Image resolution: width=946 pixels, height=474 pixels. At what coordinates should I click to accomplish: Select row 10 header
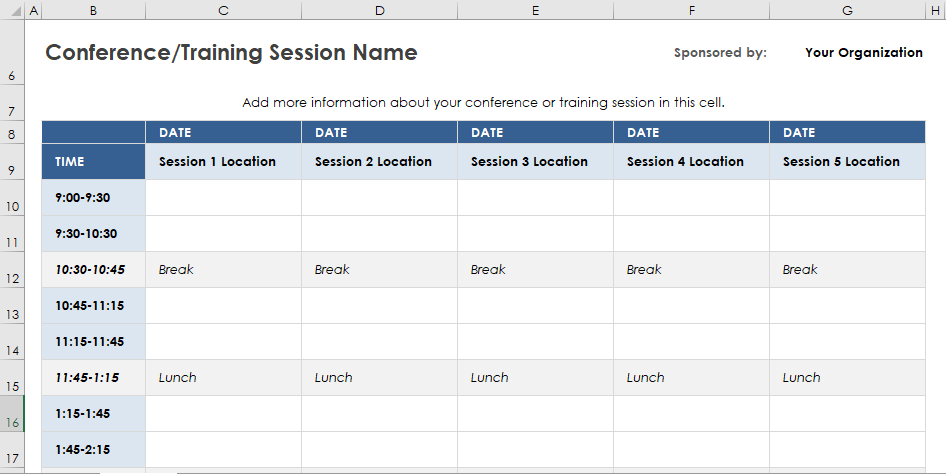point(12,198)
